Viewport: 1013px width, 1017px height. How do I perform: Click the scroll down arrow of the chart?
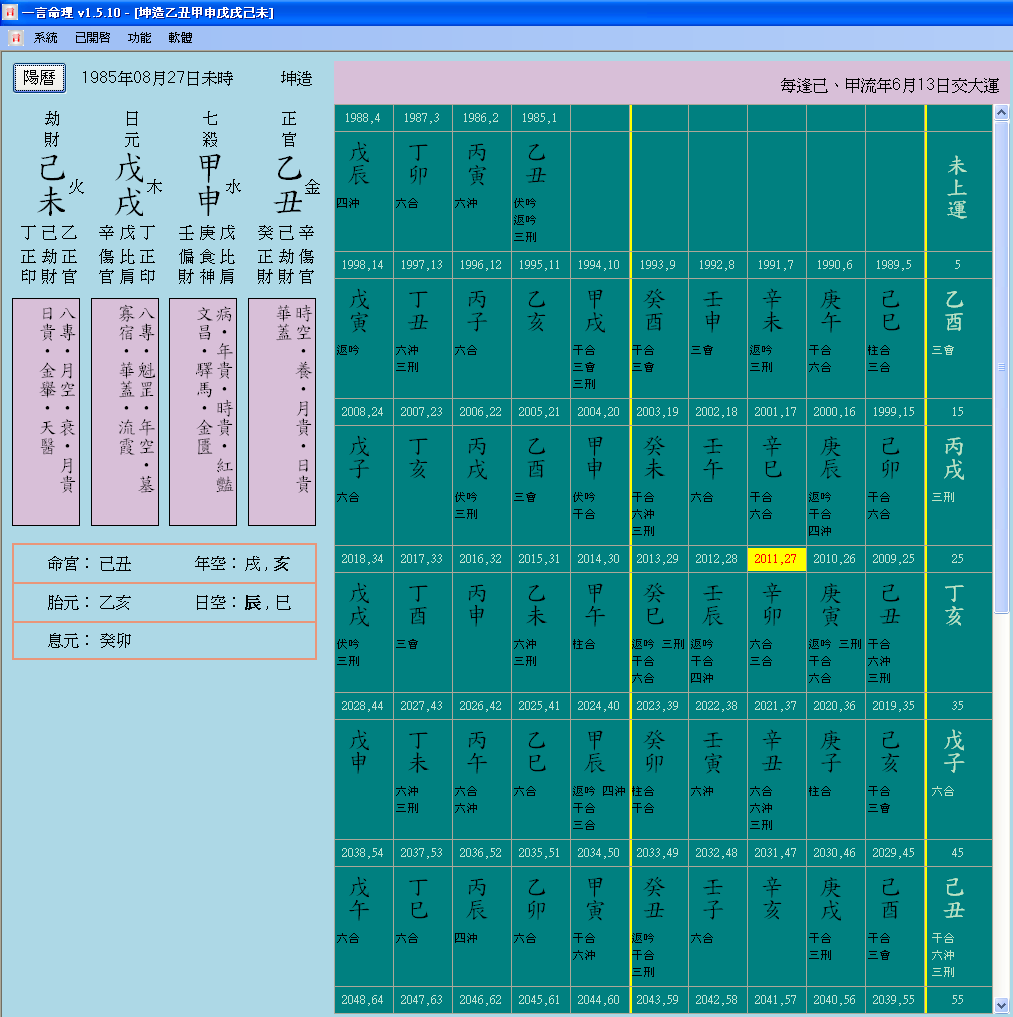1001,1005
